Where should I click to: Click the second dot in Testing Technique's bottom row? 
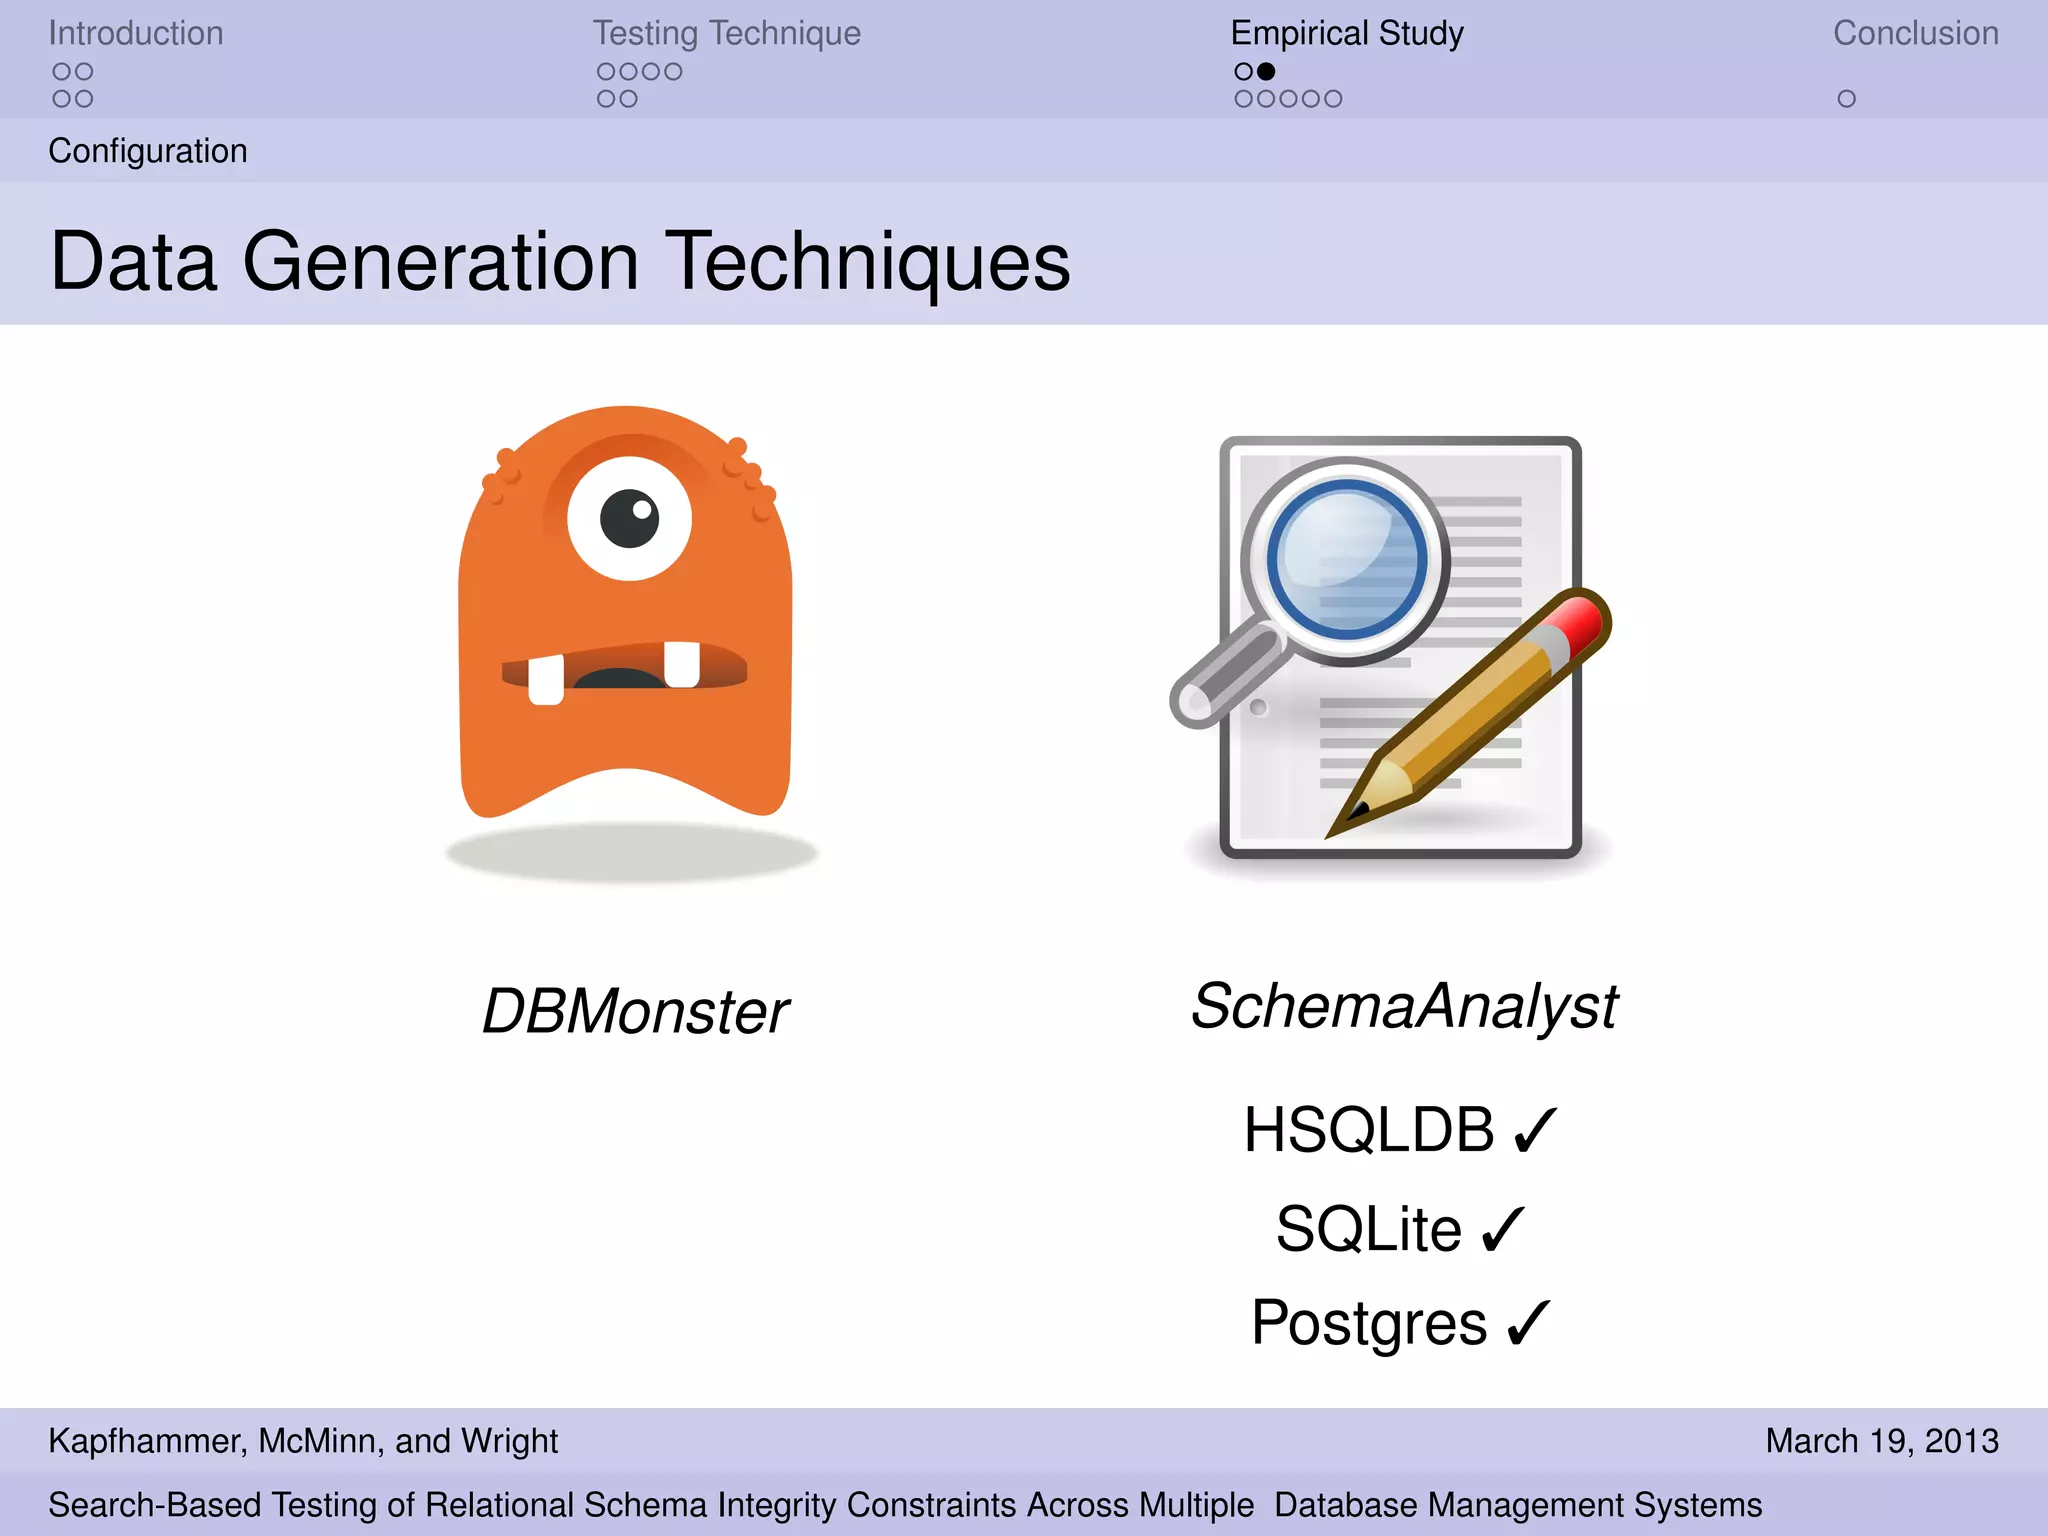628,99
